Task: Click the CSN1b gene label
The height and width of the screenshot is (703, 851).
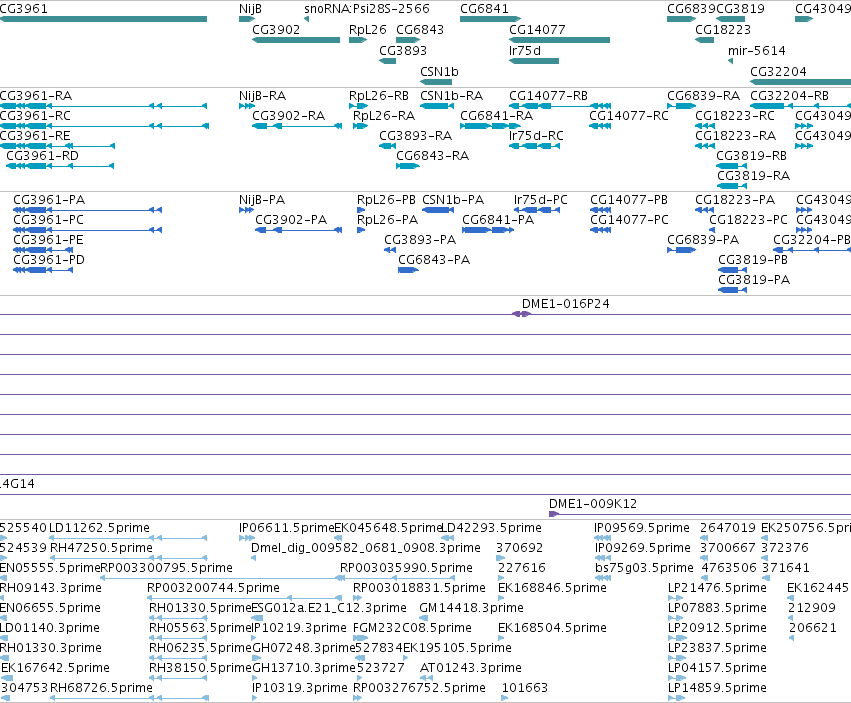Action: point(439,72)
